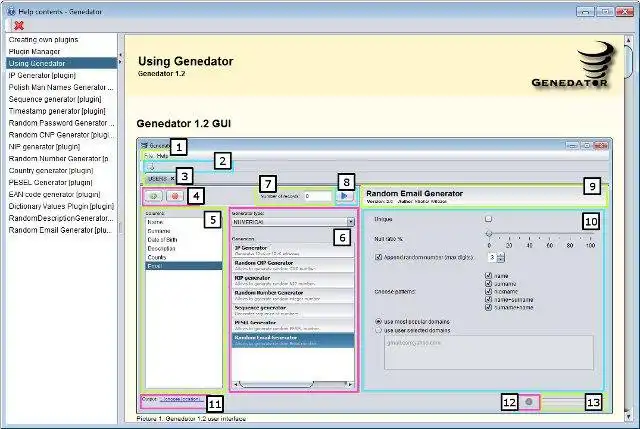Click the gray status circle at the picture's bottom
The width and height of the screenshot is (640, 429).
point(529,402)
